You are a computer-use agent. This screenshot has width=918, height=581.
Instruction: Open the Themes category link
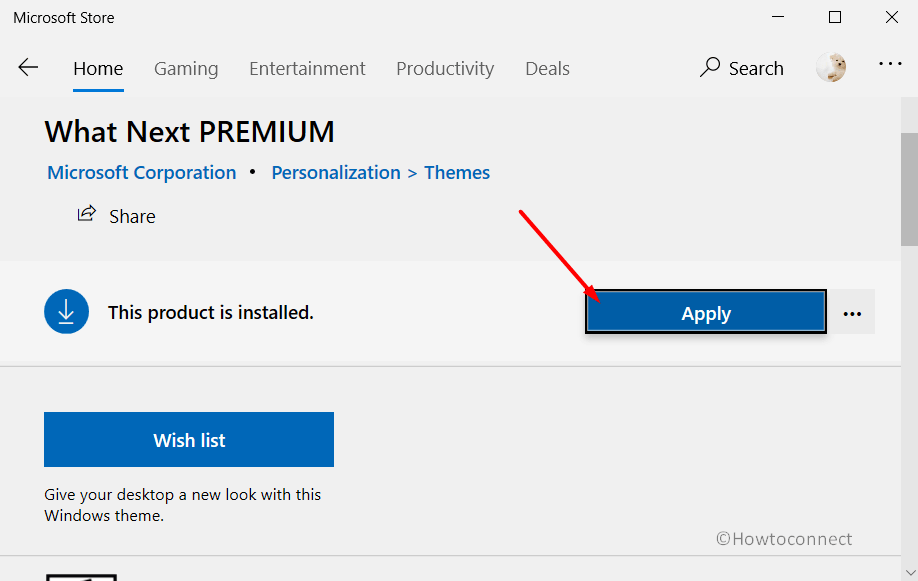(x=457, y=173)
